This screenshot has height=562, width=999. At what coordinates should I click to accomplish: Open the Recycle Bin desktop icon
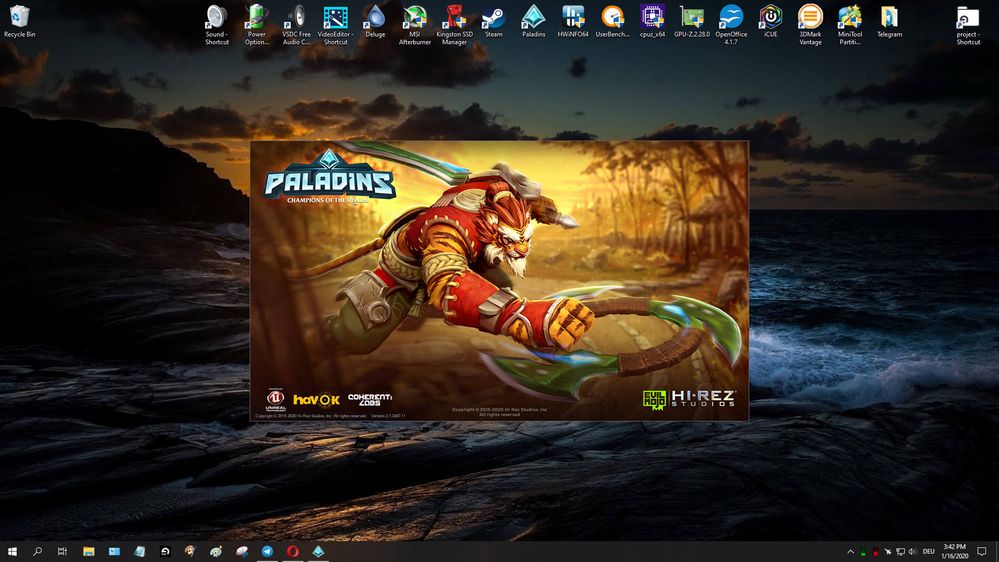coord(19,20)
